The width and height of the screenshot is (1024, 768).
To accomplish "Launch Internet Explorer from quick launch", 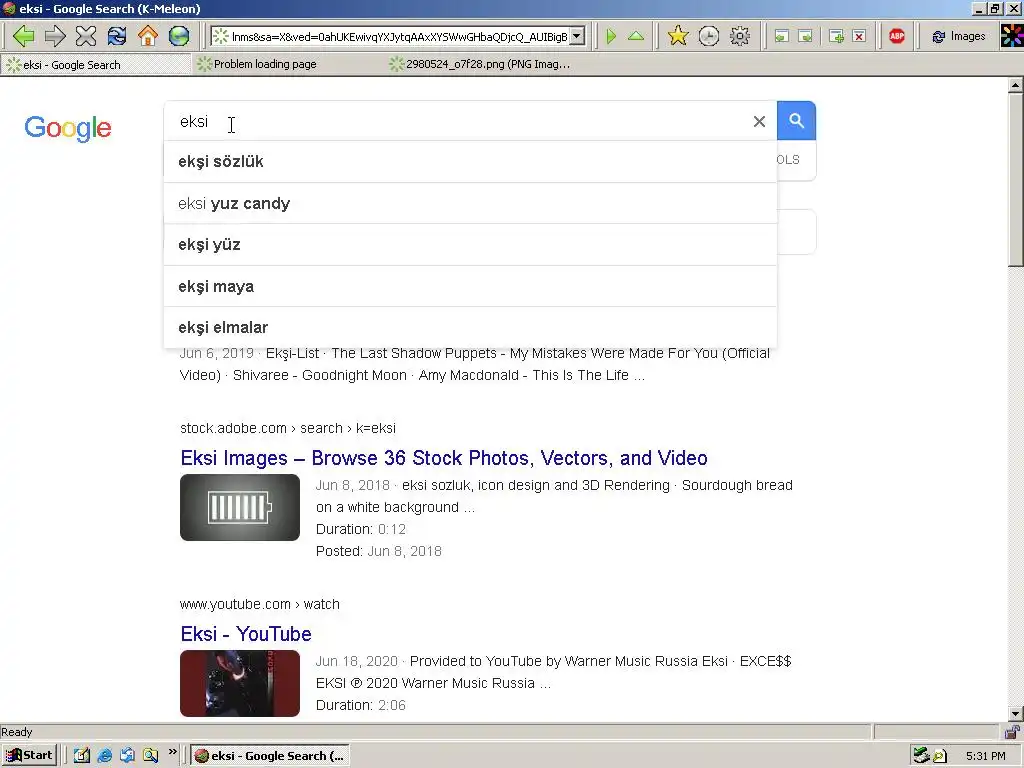I will tap(104, 756).
